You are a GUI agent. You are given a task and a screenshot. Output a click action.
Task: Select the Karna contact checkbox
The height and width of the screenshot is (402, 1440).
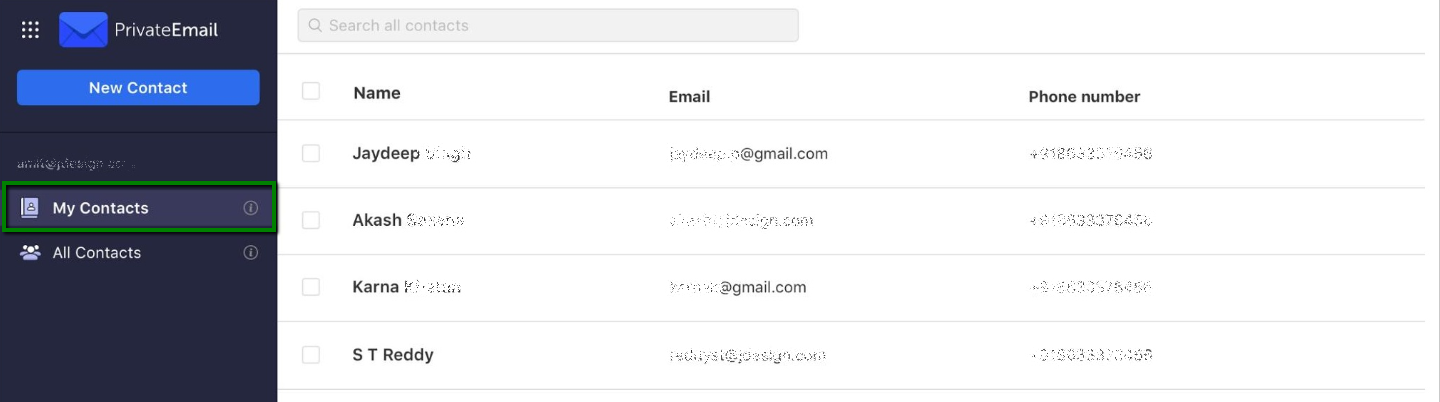311,287
